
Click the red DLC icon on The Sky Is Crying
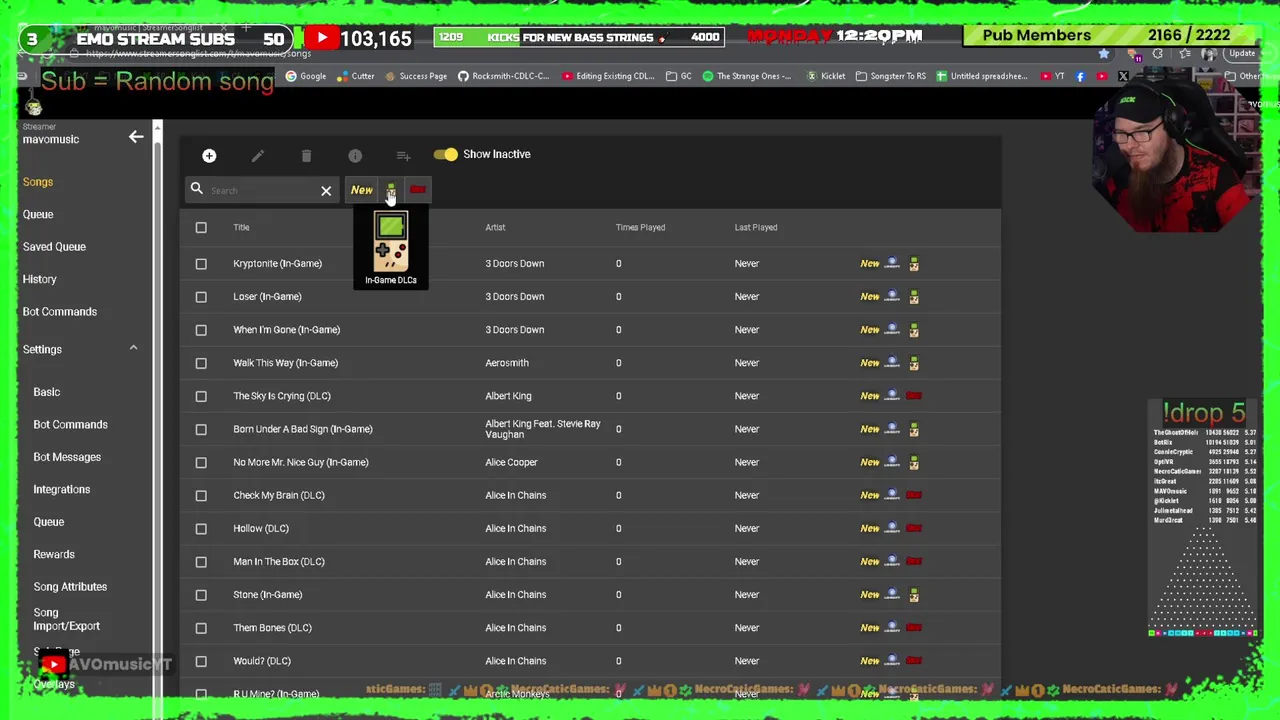(x=914, y=396)
